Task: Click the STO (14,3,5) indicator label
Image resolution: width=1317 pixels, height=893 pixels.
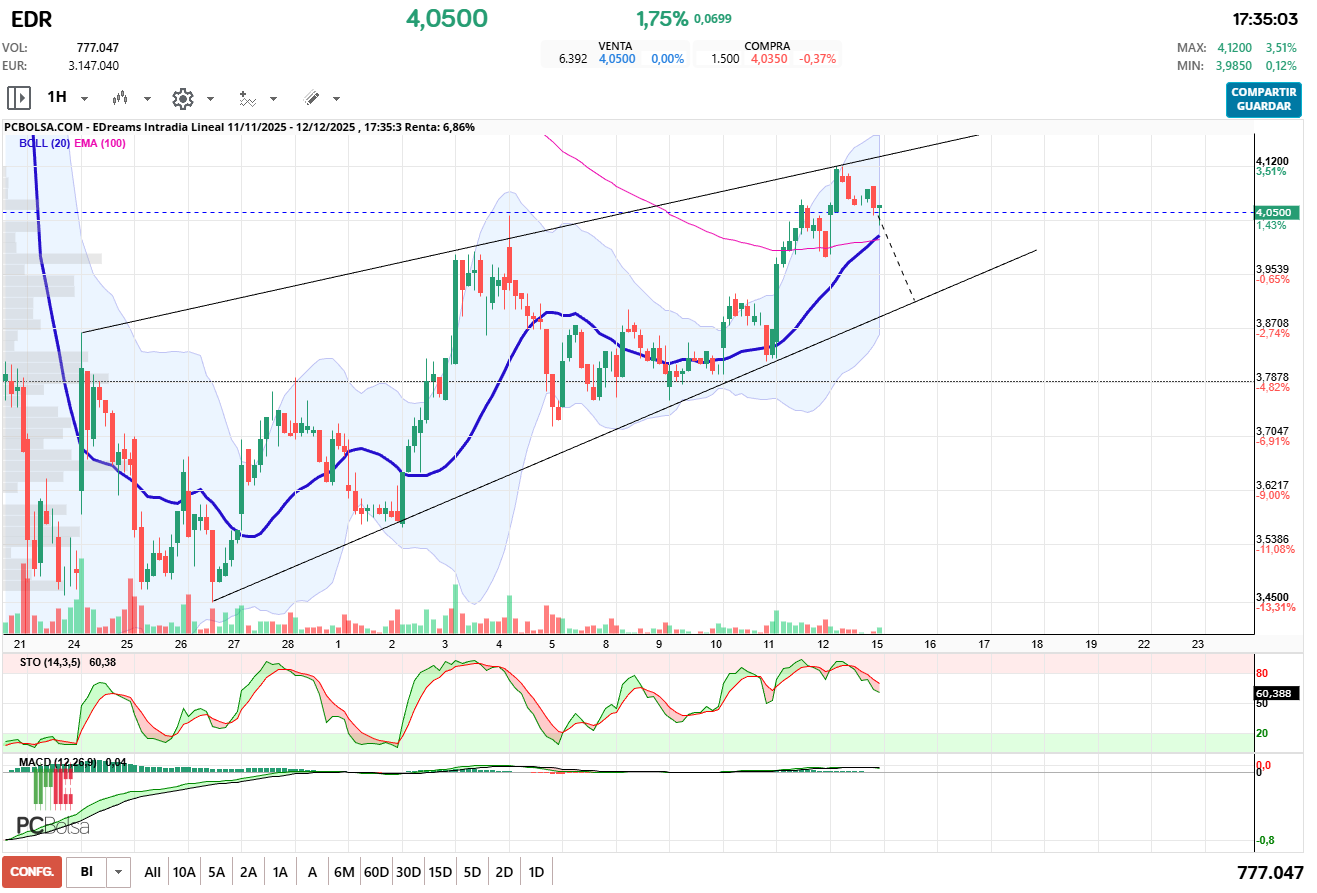Action: coord(52,662)
